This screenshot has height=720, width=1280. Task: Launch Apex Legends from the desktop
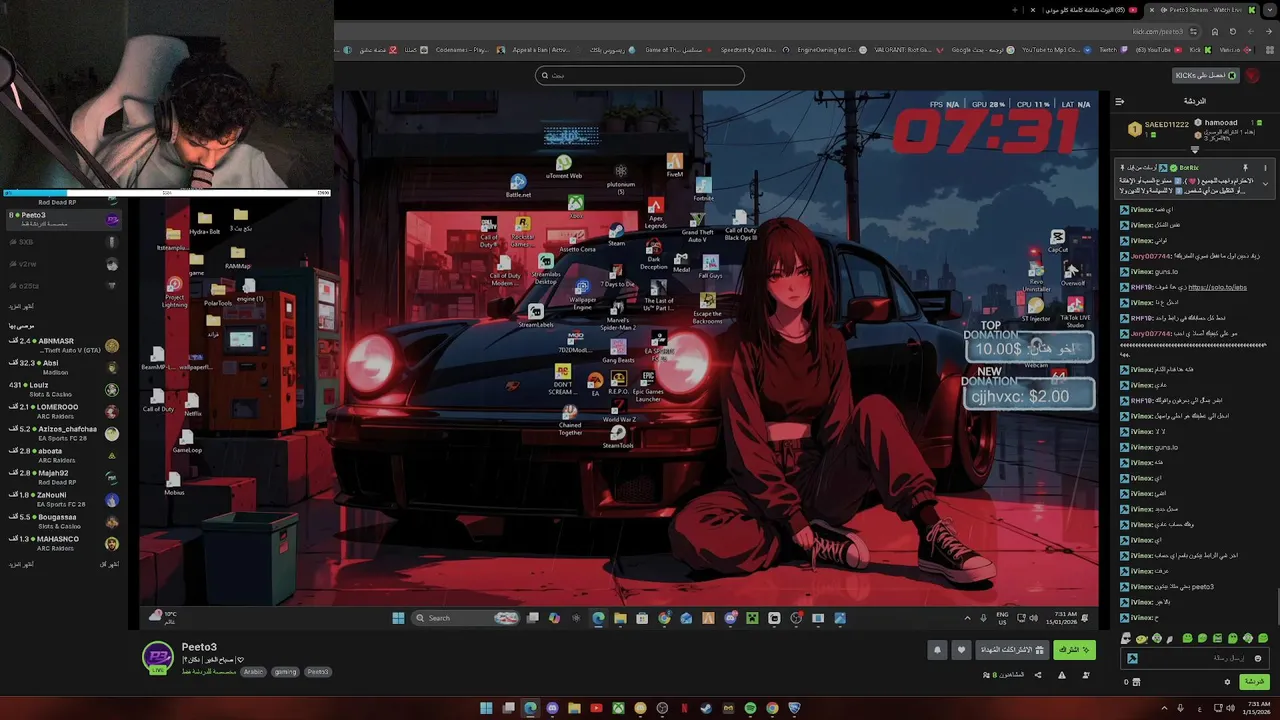656,213
